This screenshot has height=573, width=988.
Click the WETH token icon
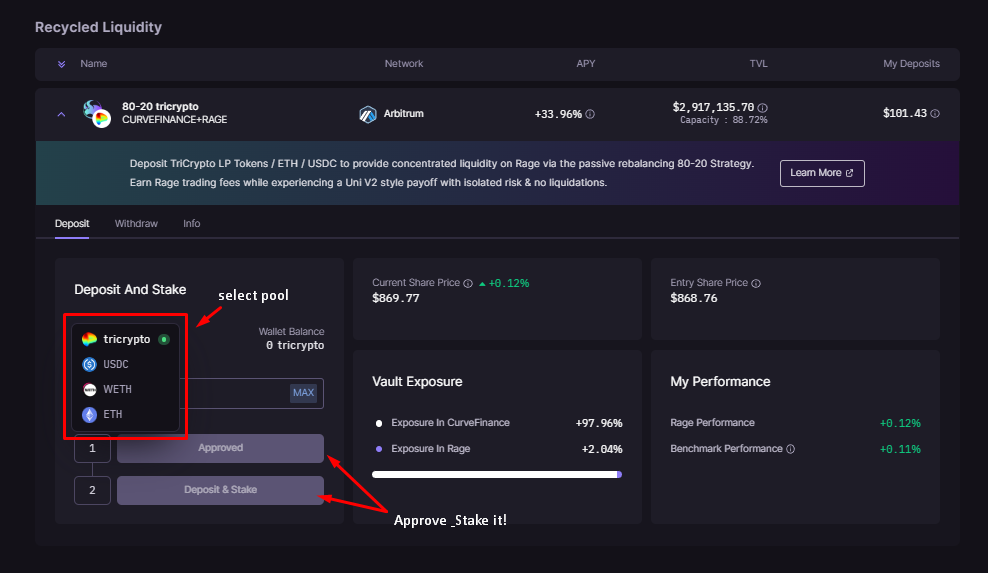pos(89,390)
